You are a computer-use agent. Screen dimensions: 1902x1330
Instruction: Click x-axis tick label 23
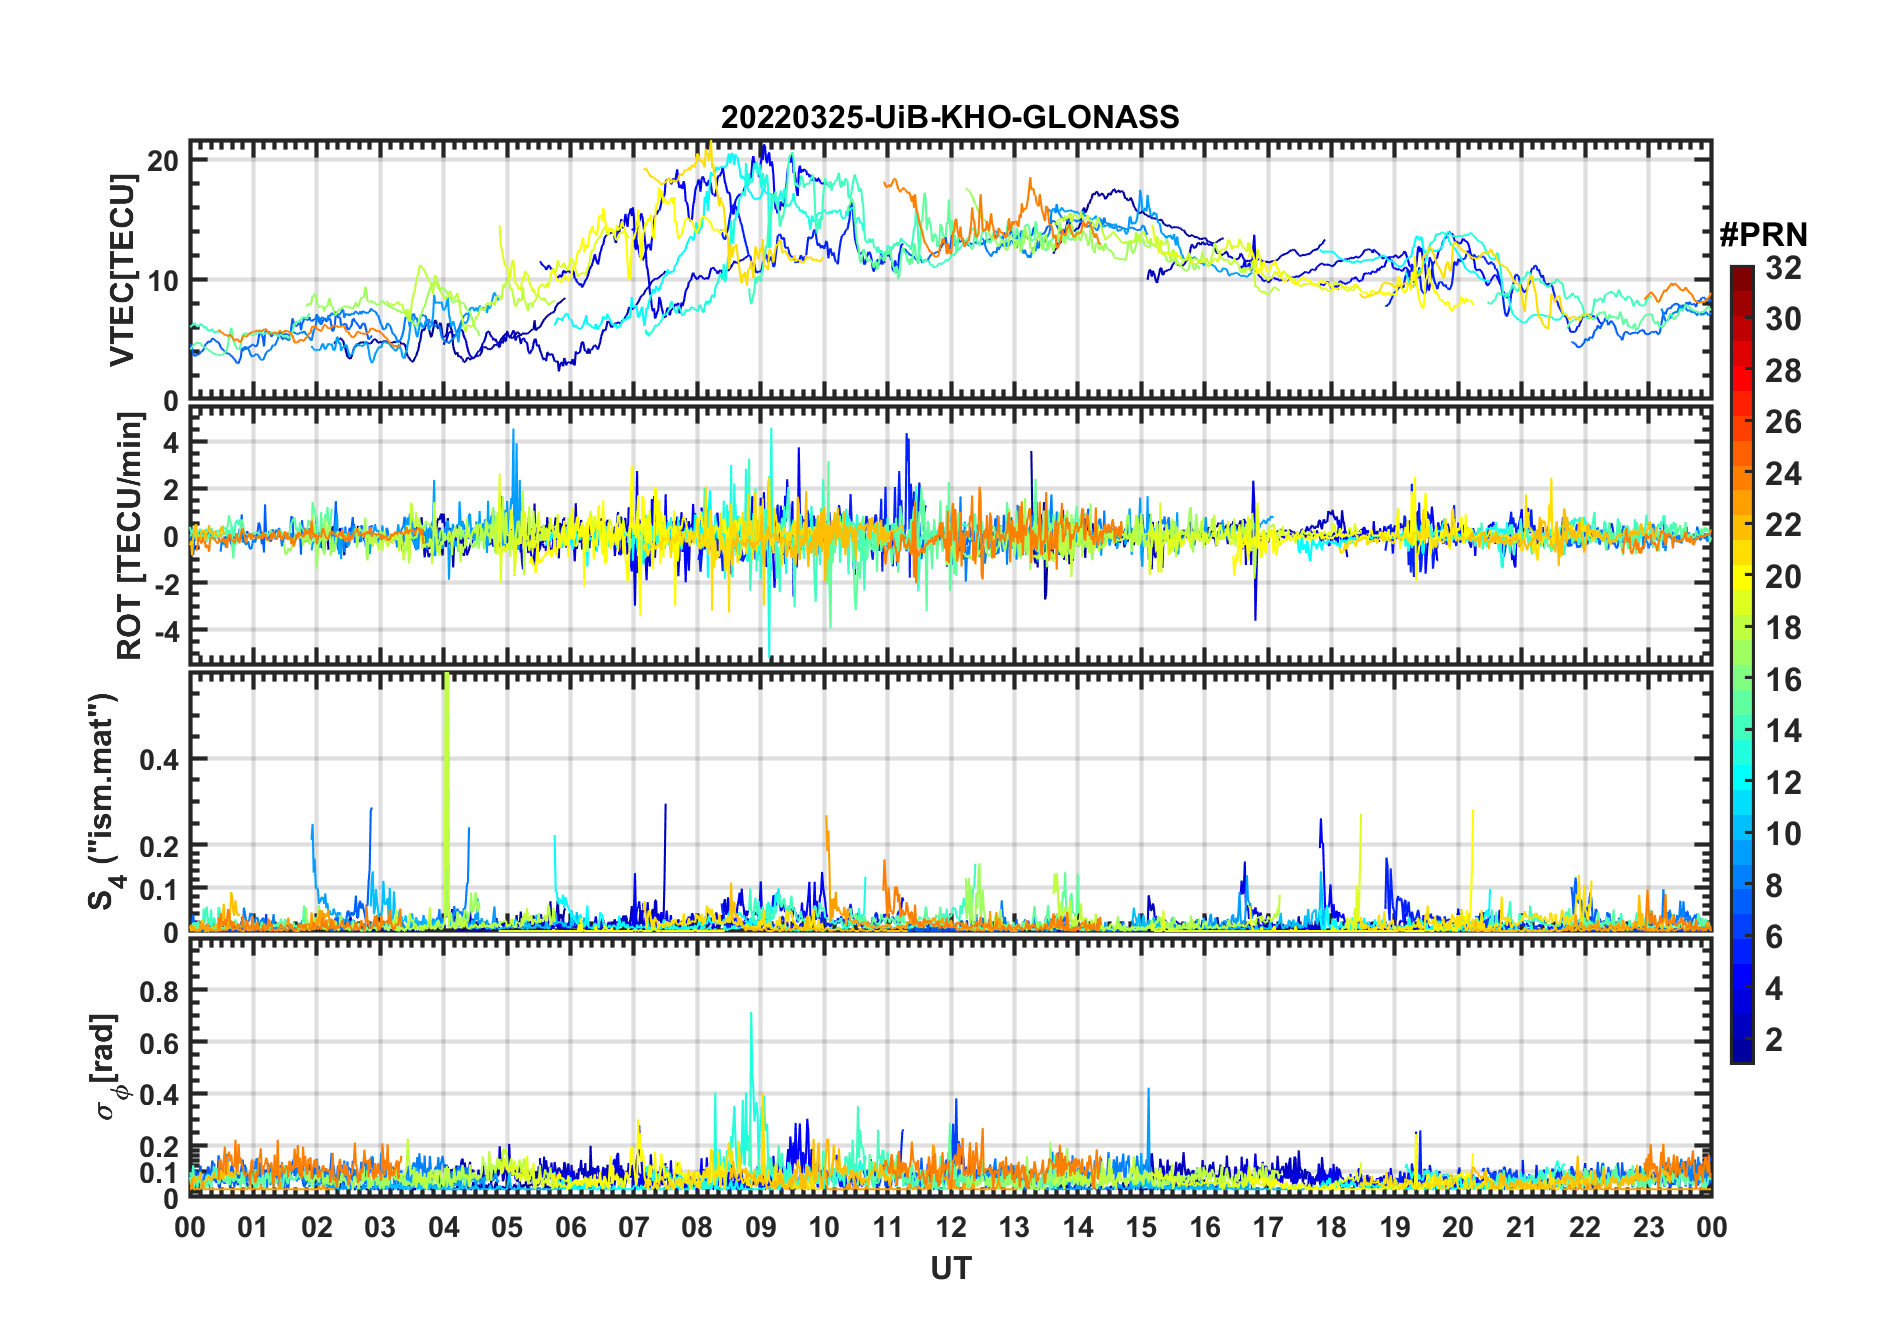pos(1649,1228)
